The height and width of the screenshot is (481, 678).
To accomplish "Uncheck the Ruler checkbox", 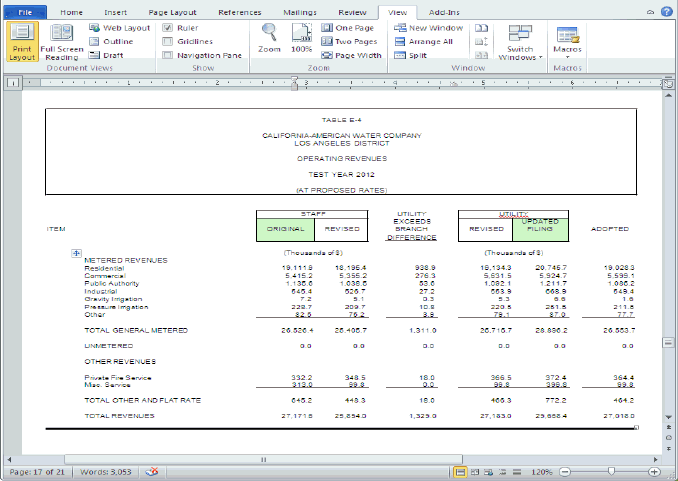I will coord(168,28).
